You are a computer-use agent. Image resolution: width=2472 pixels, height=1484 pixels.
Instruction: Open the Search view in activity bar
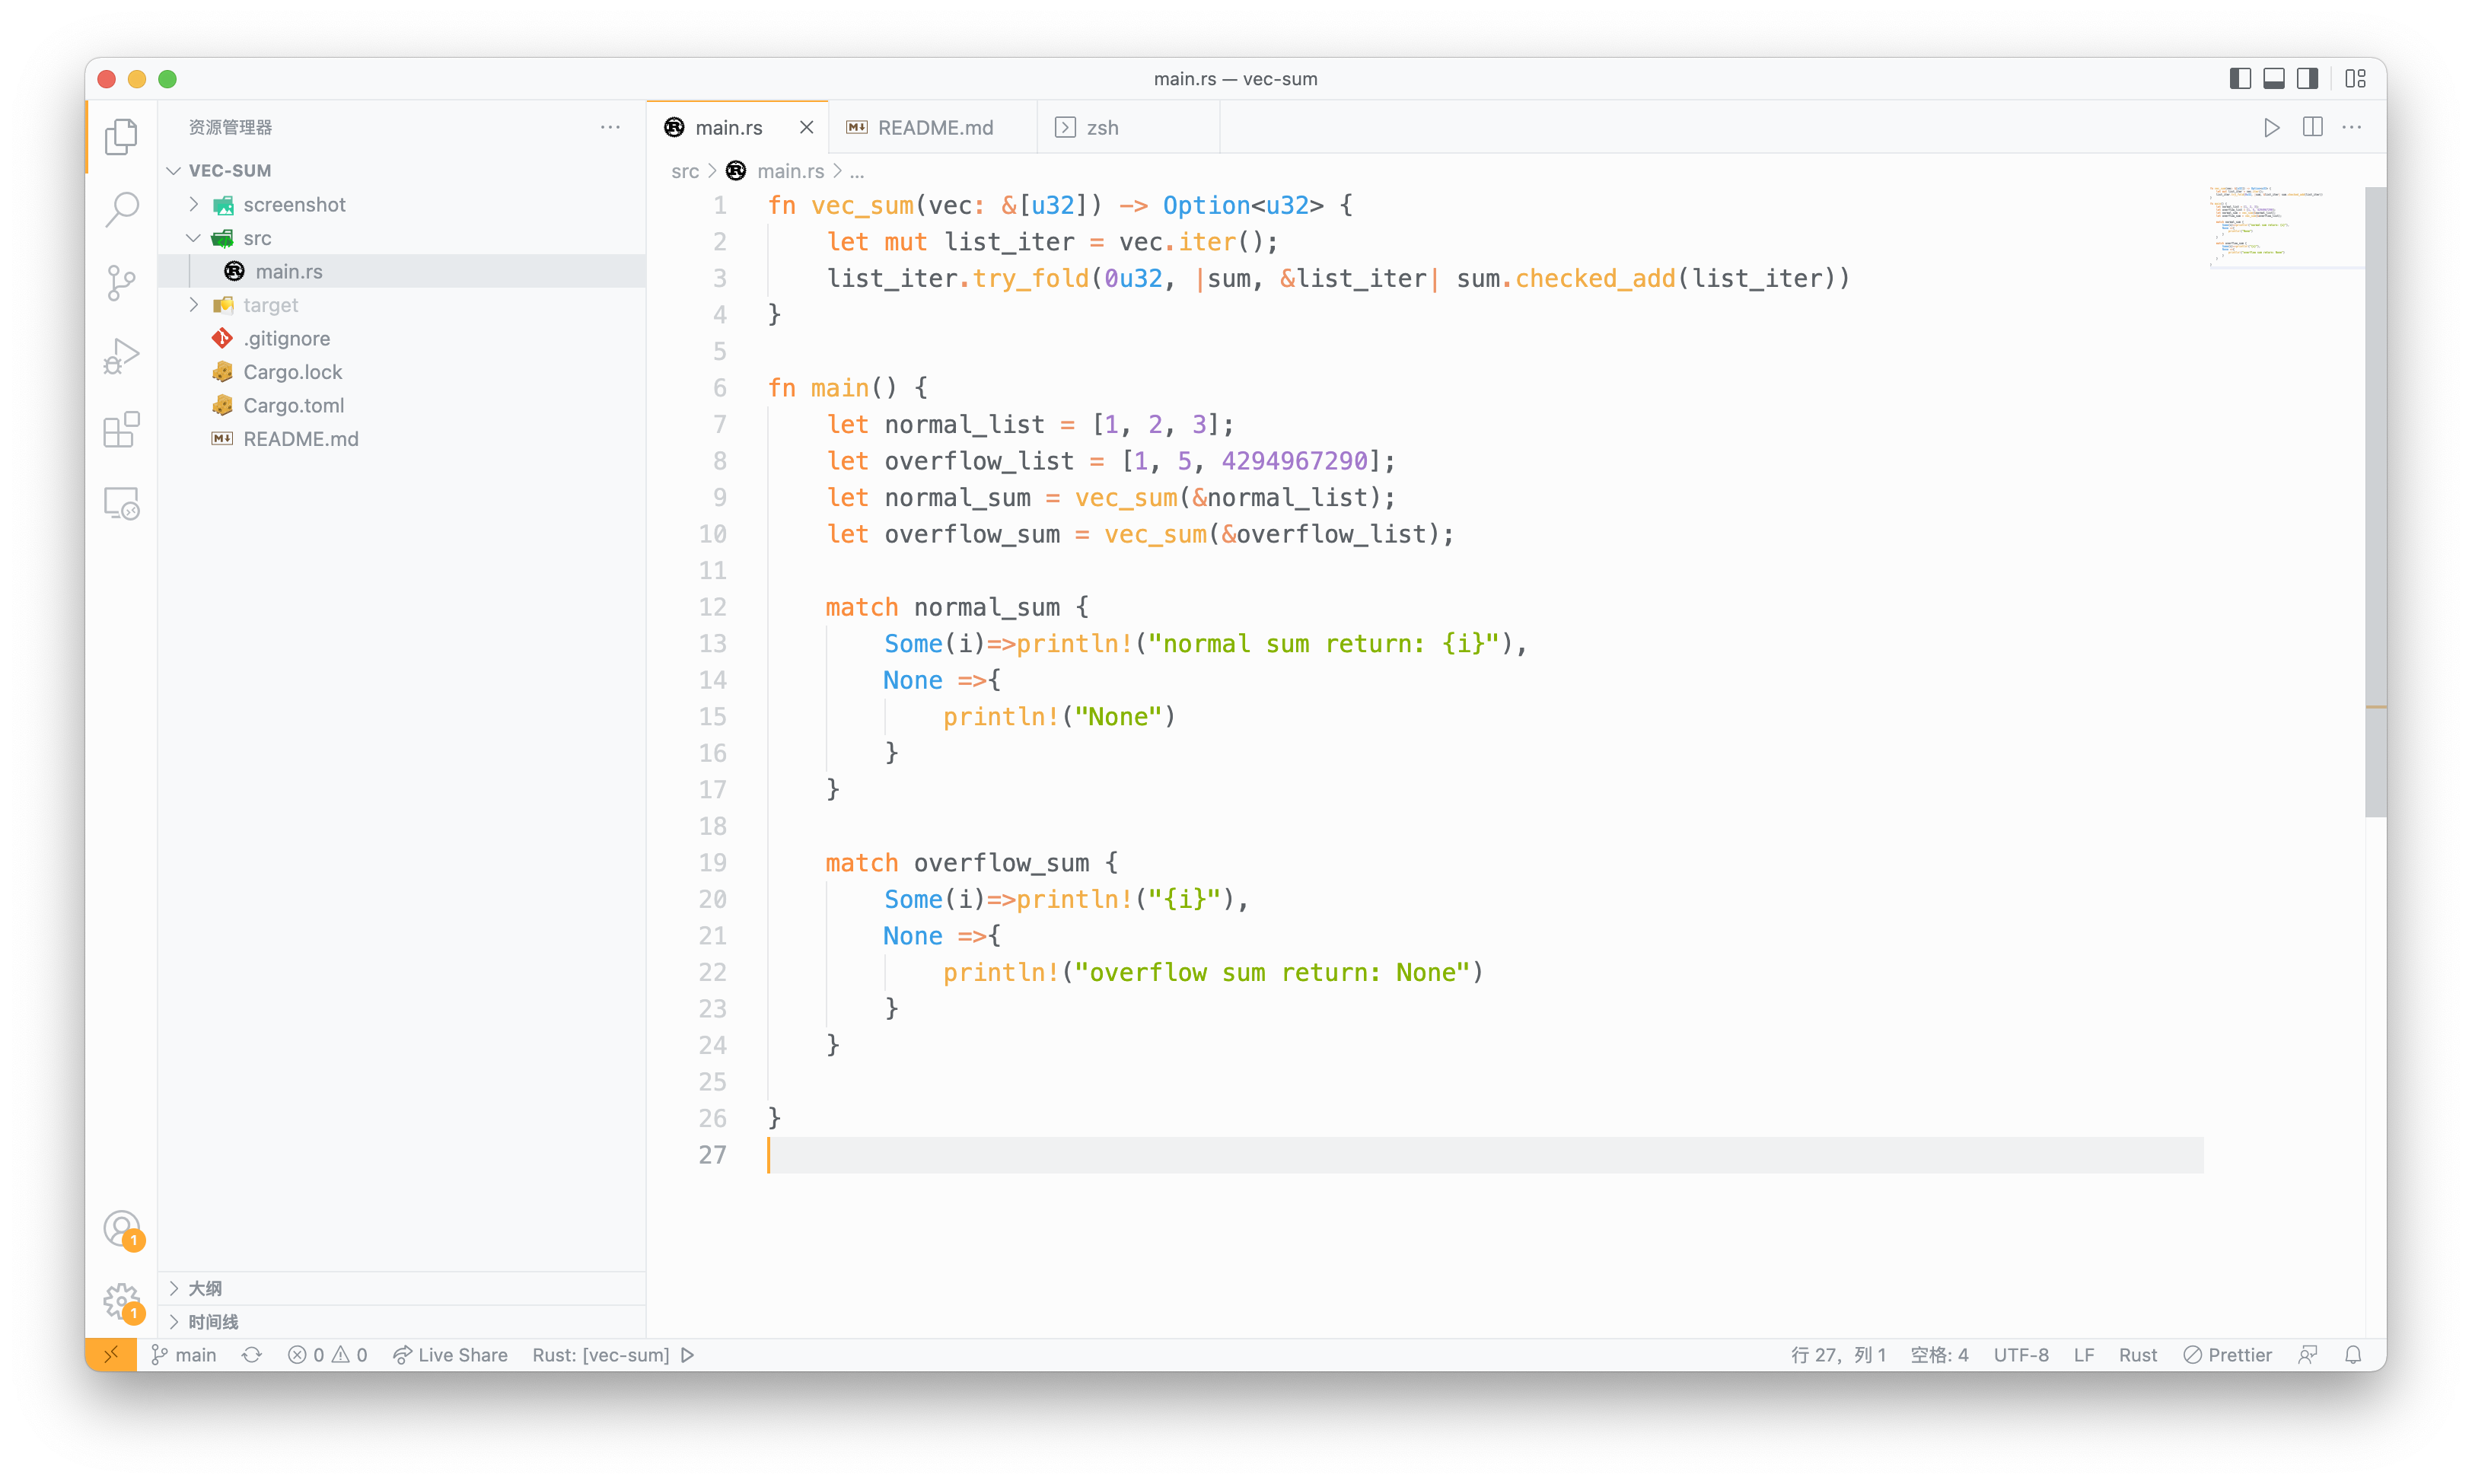tap(121, 210)
